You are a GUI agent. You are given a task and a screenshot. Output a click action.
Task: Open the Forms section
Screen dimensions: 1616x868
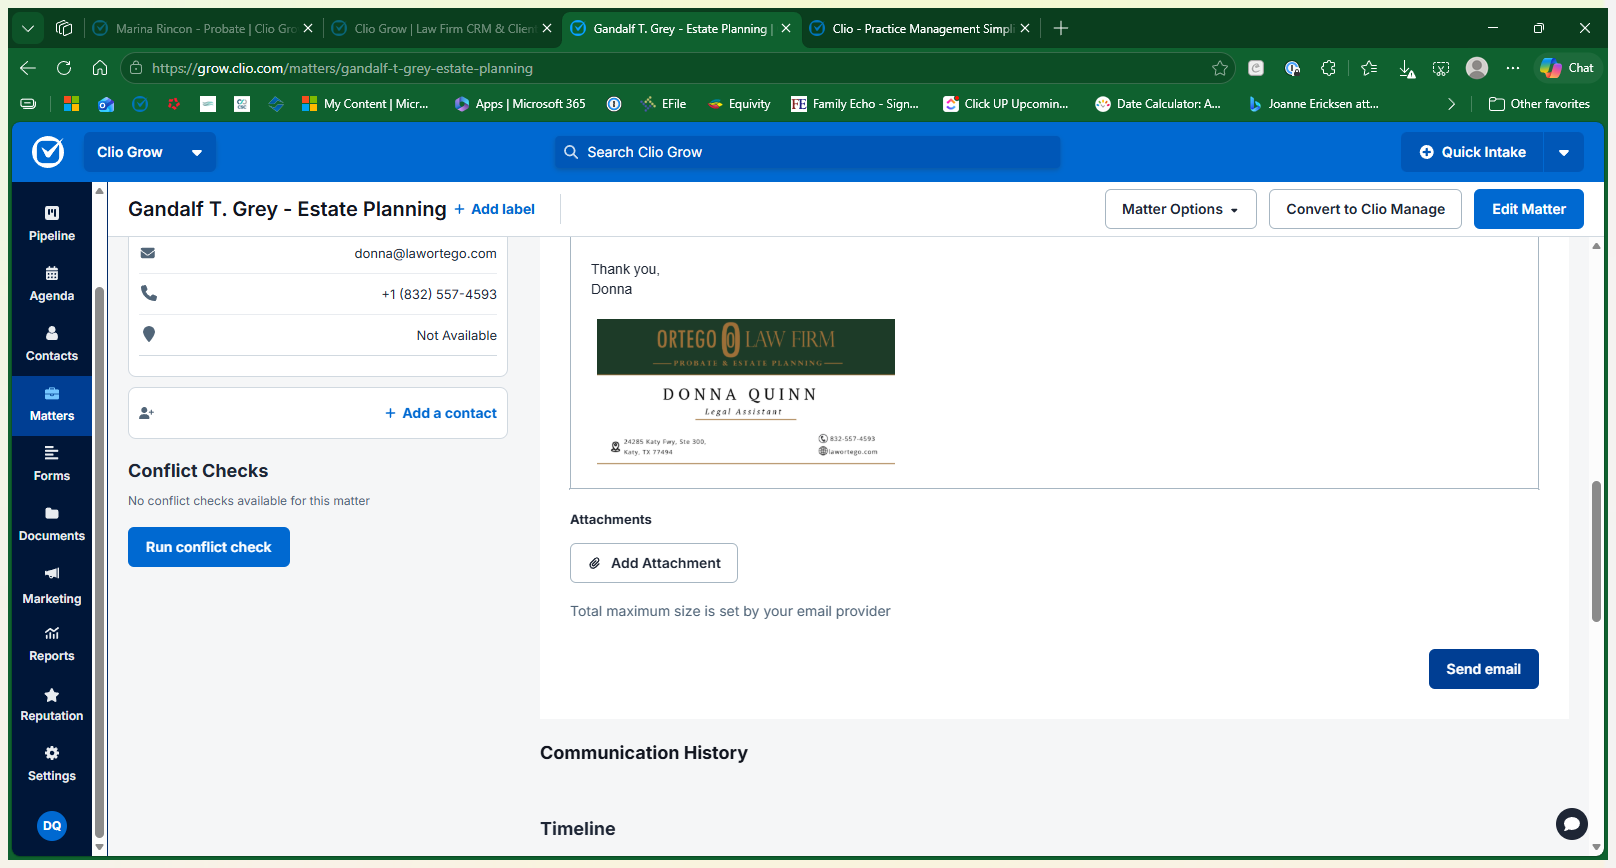(x=52, y=464)
